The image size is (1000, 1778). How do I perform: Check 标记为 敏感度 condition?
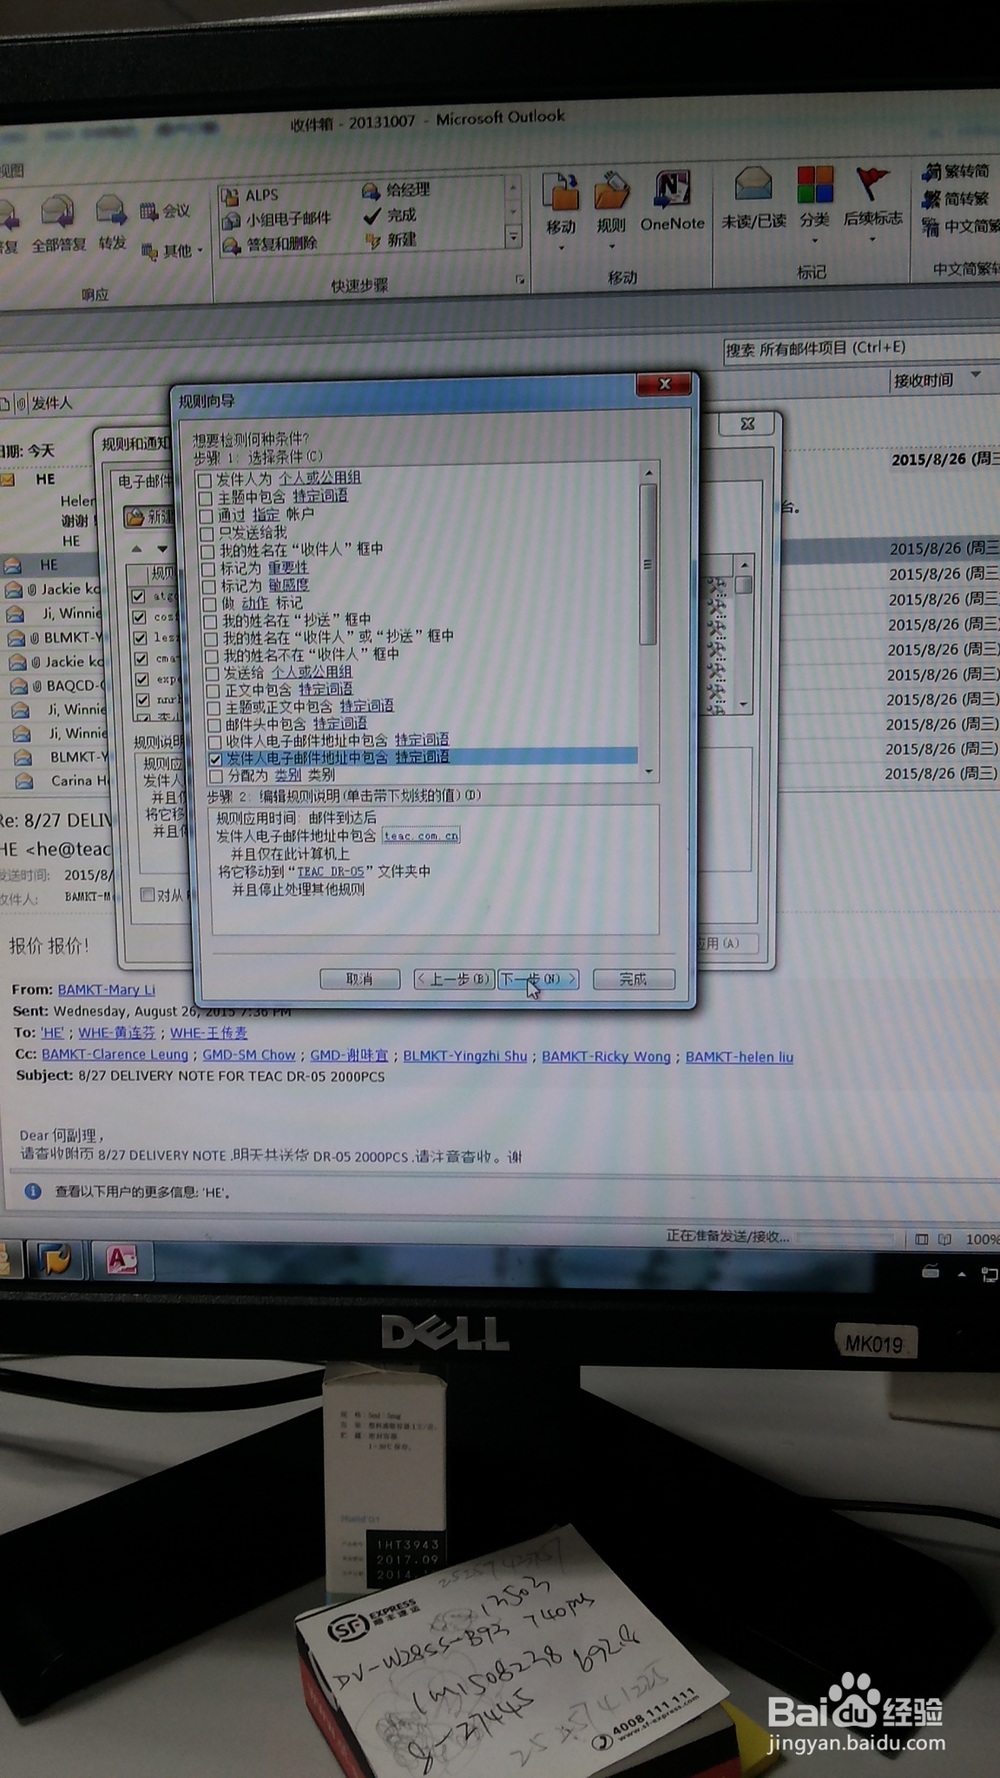(209, 587)
